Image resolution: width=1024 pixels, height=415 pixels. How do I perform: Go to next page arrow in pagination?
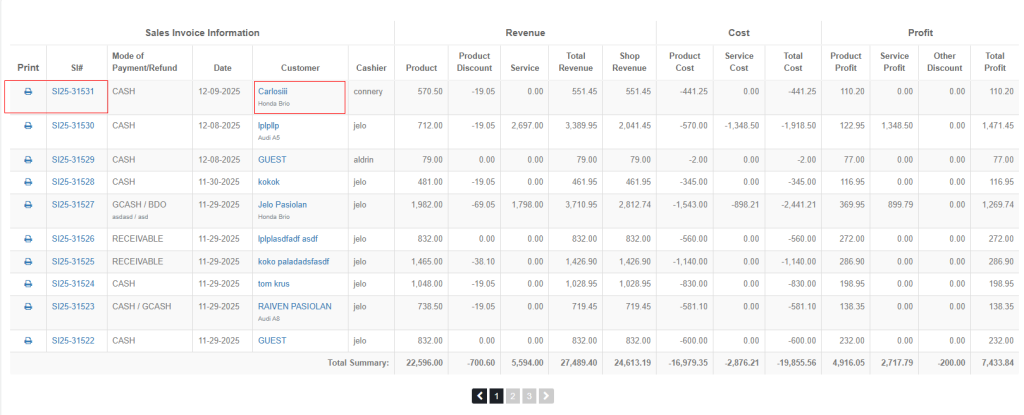coord(546,396)
